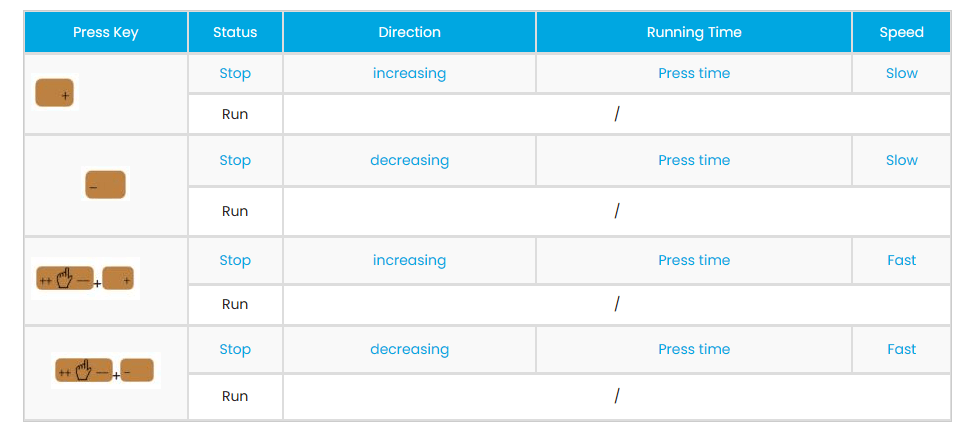The image size is (974, 444).
Task: Click the plus key in fast increasing combo
Action: (x=118, y=280)
